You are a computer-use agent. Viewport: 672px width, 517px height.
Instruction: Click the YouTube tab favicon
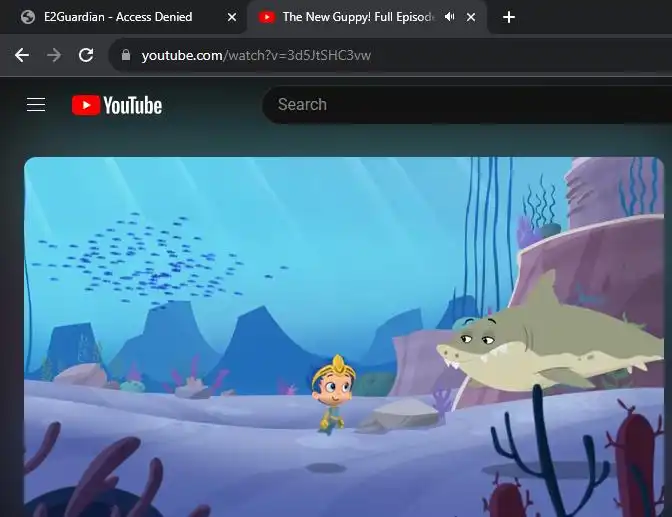(267, 17)
